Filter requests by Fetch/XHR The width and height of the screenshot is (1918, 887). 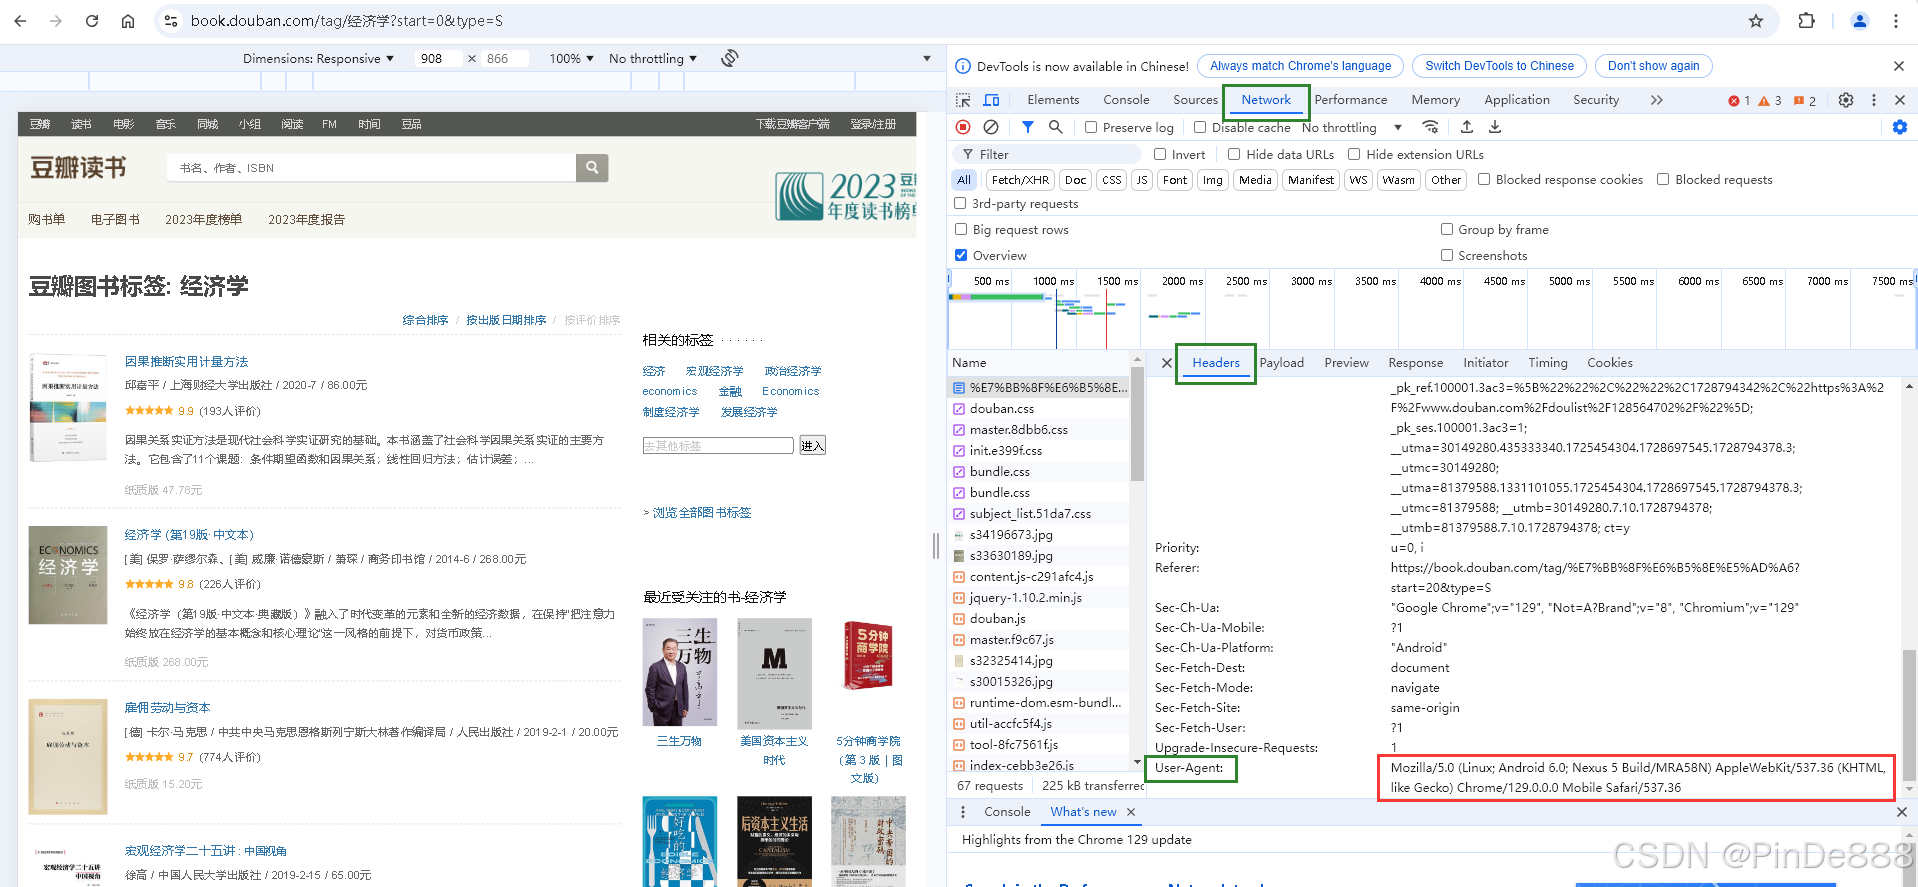(1020, 180)
